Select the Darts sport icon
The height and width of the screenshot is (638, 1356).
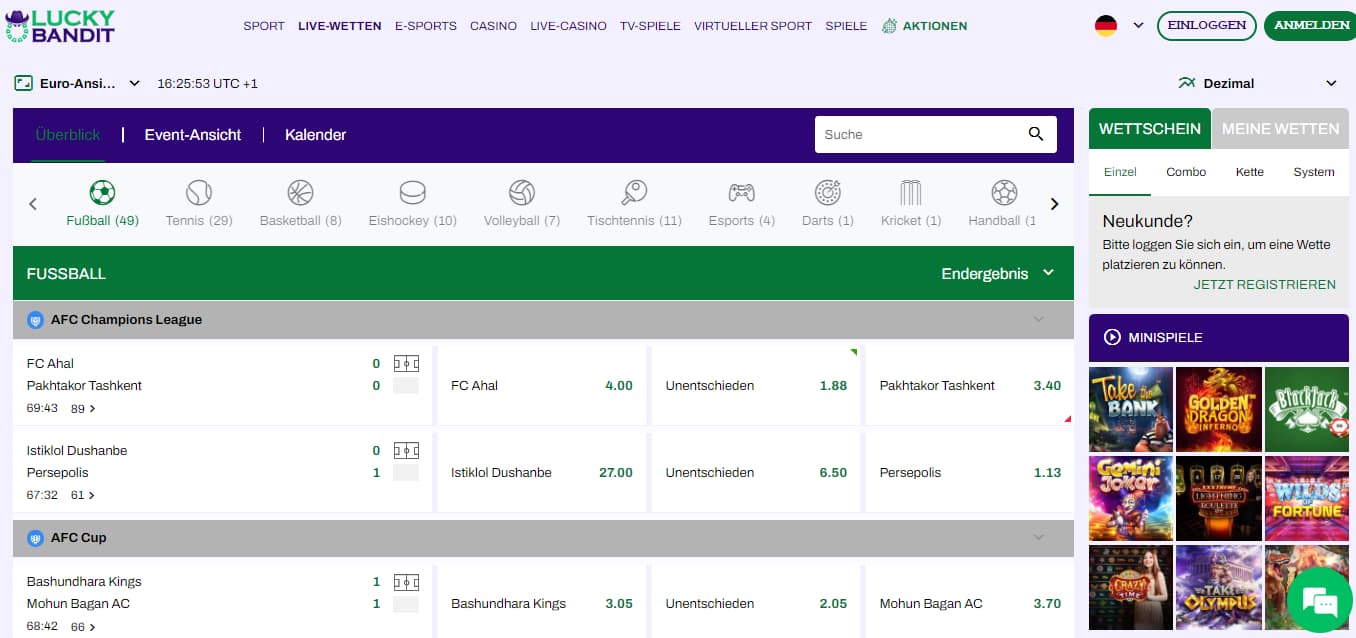827,192
